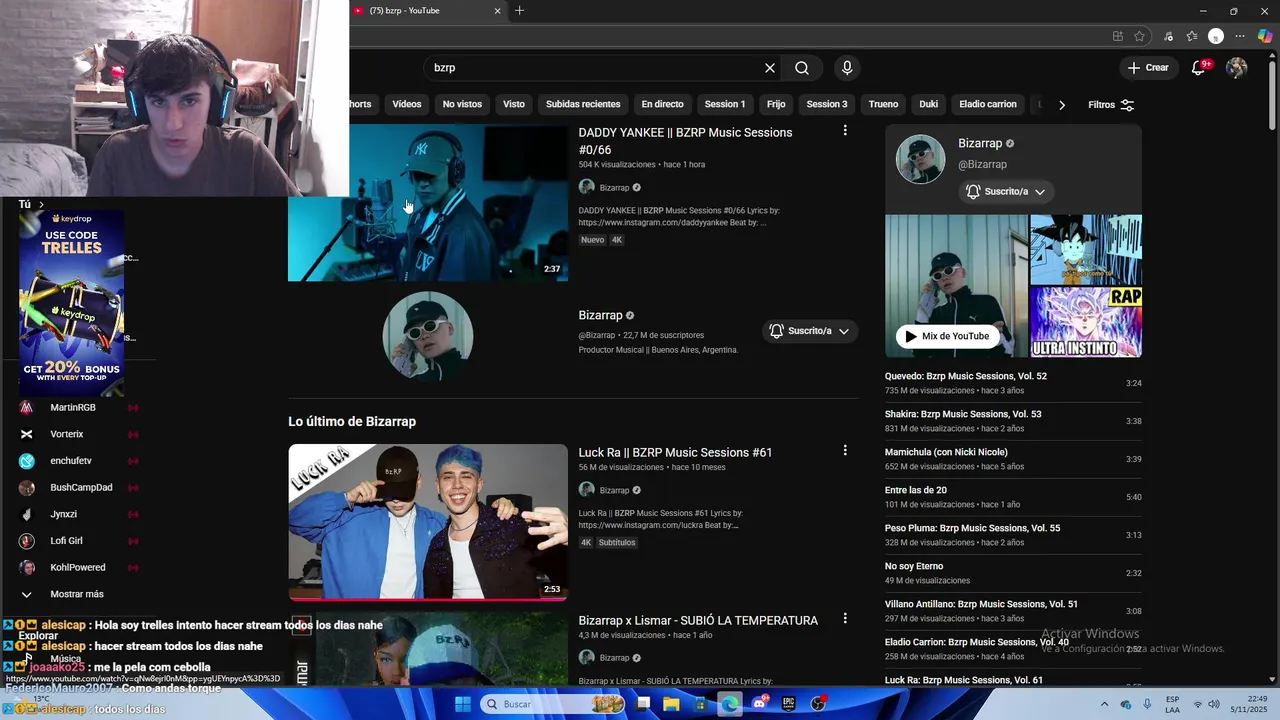Select the Subidas recientes filter chip
This screenshot has height=720, width=1280.
[583, 104]
